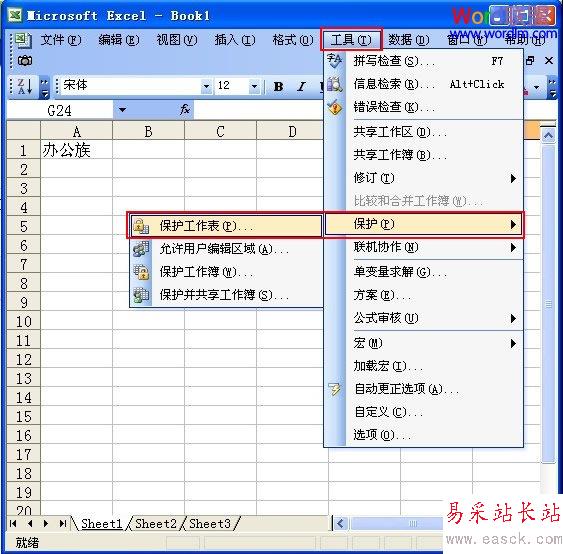Image resolution: width=563 pixels, height=554 pixels.
Task: Click the Research binoculars icon in menu
Action: click(x=334, y=84)
